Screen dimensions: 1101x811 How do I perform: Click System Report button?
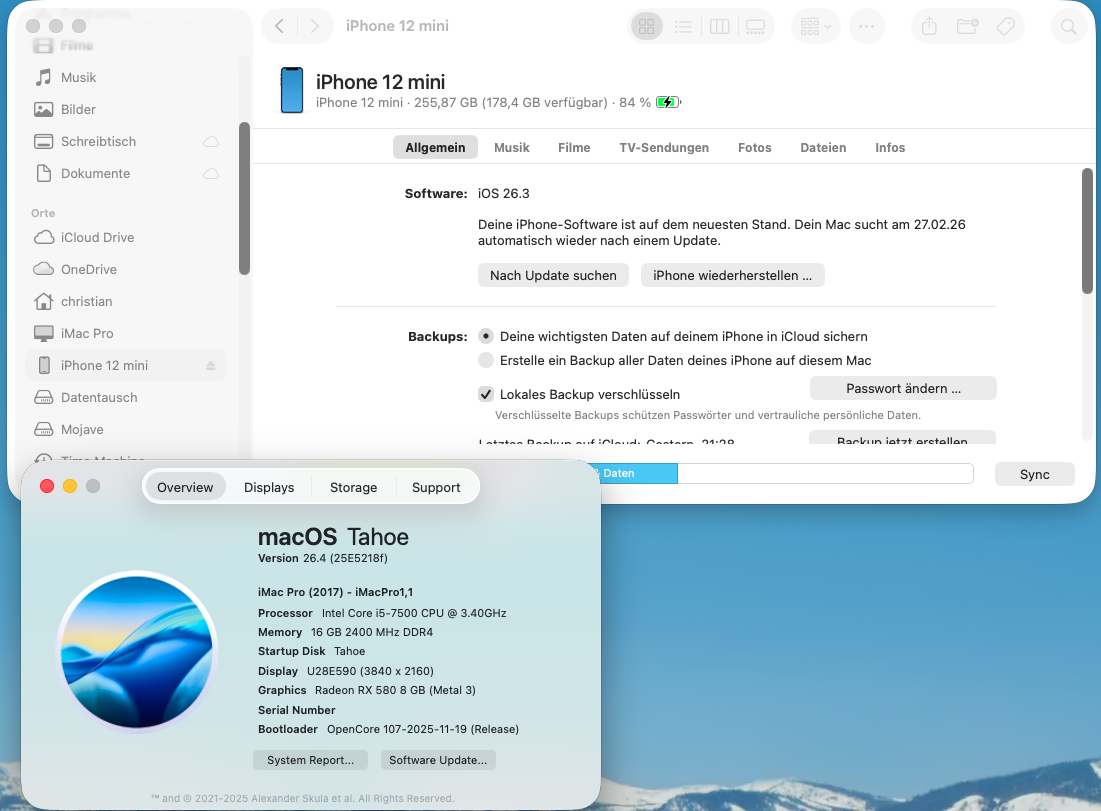(310, 760)
